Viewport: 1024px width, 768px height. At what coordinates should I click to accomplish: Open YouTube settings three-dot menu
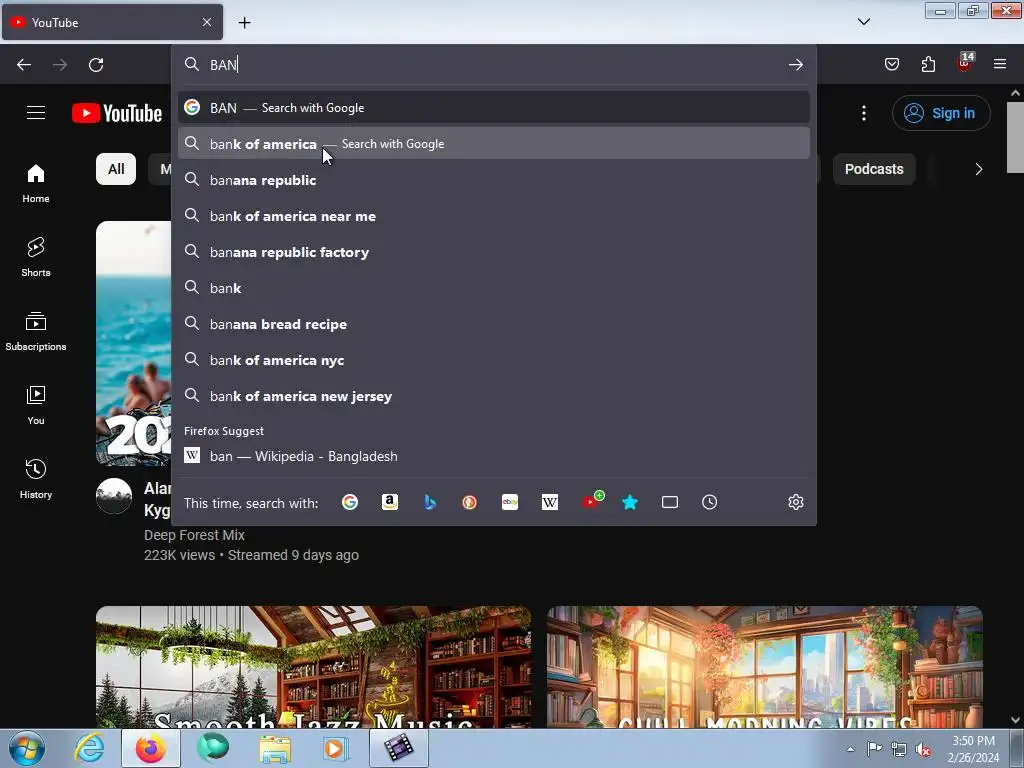[863, 113]
